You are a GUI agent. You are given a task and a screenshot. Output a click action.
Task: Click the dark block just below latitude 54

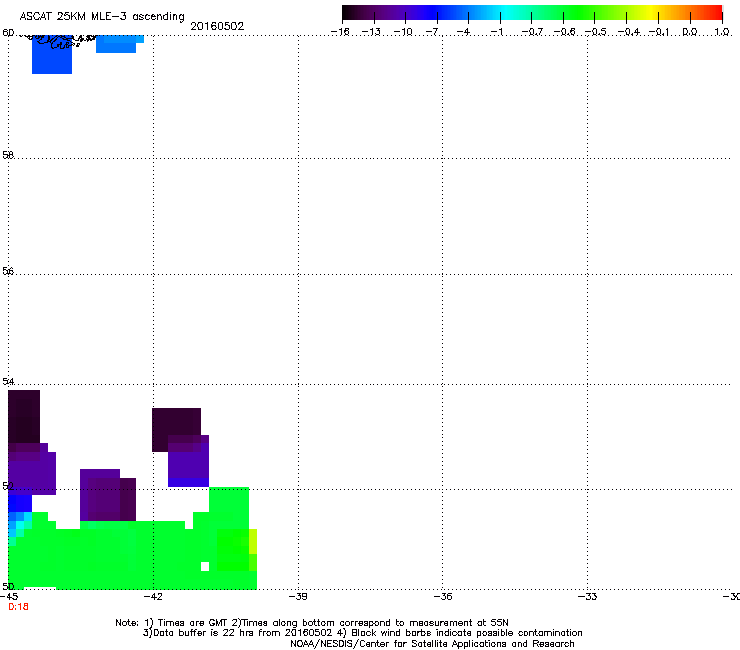click(24, 416)
